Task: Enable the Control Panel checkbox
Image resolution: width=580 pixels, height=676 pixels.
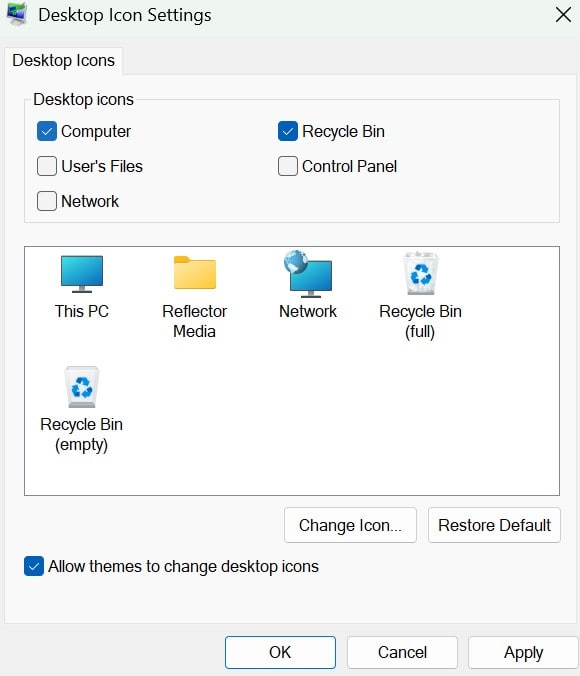Action: [288, 166]
